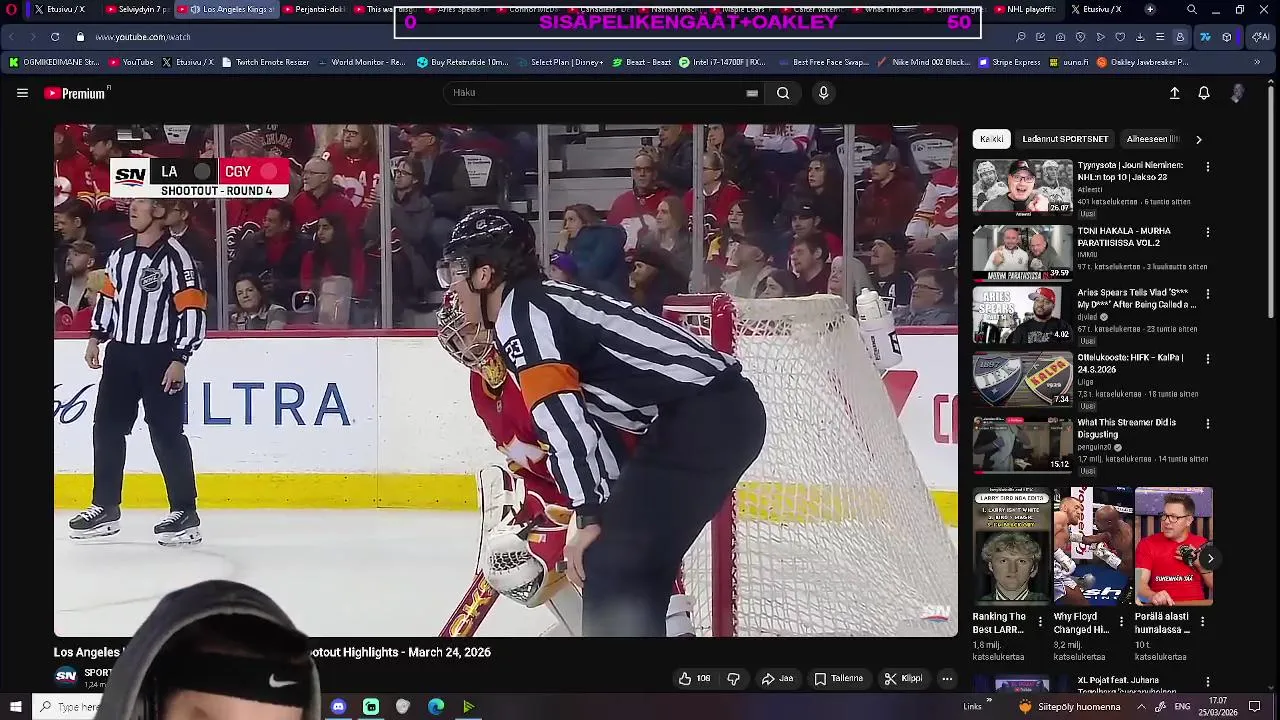Click the YouTube Premium logo

(75, 93)
